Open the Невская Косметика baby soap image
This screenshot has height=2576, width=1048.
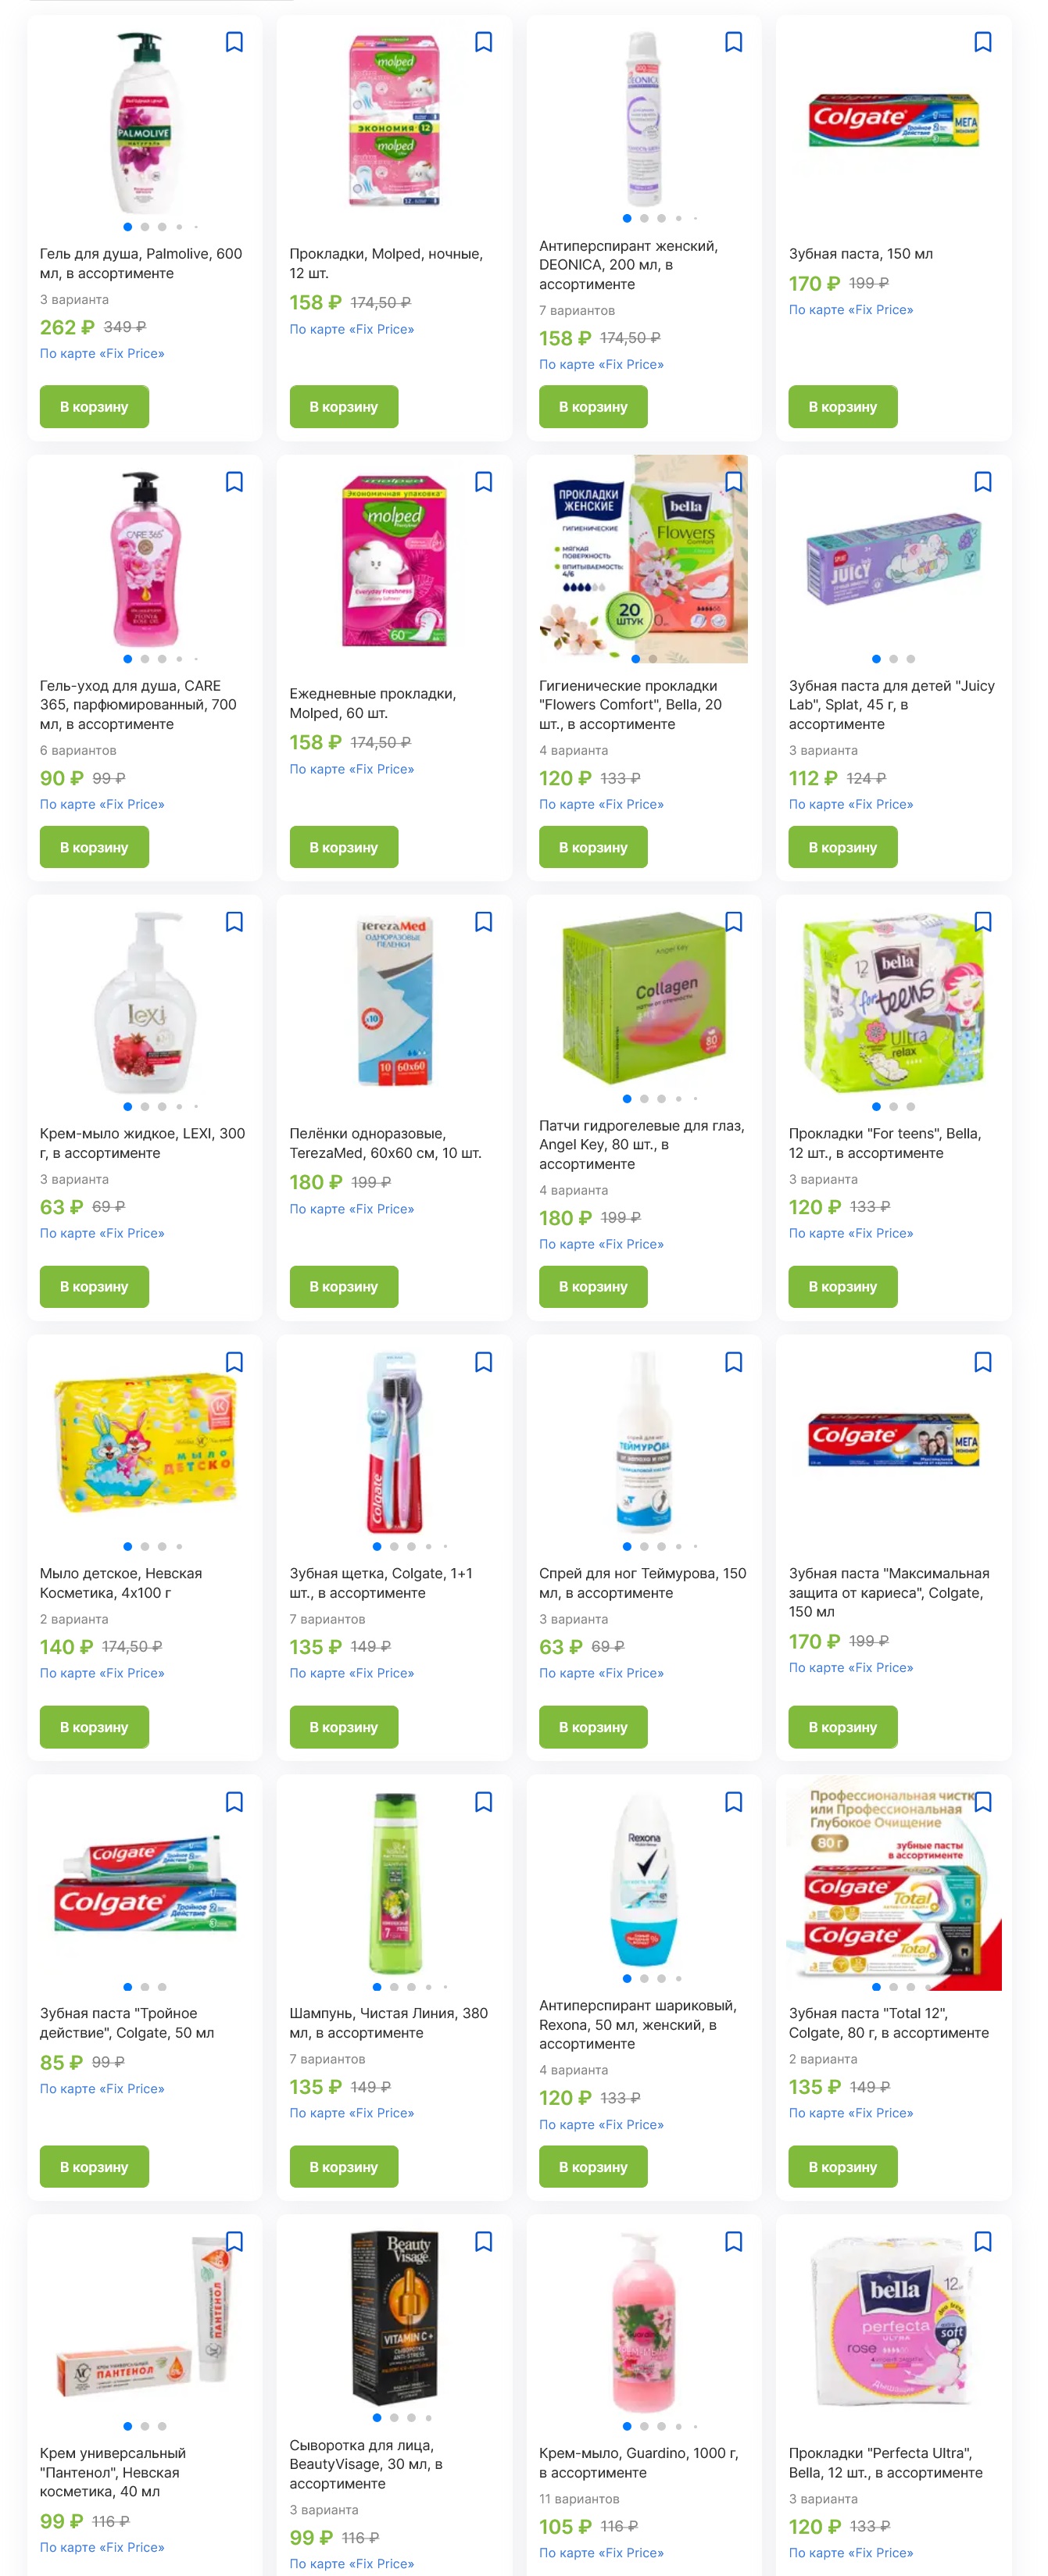pyautogui.click(x=145, y=1442)
